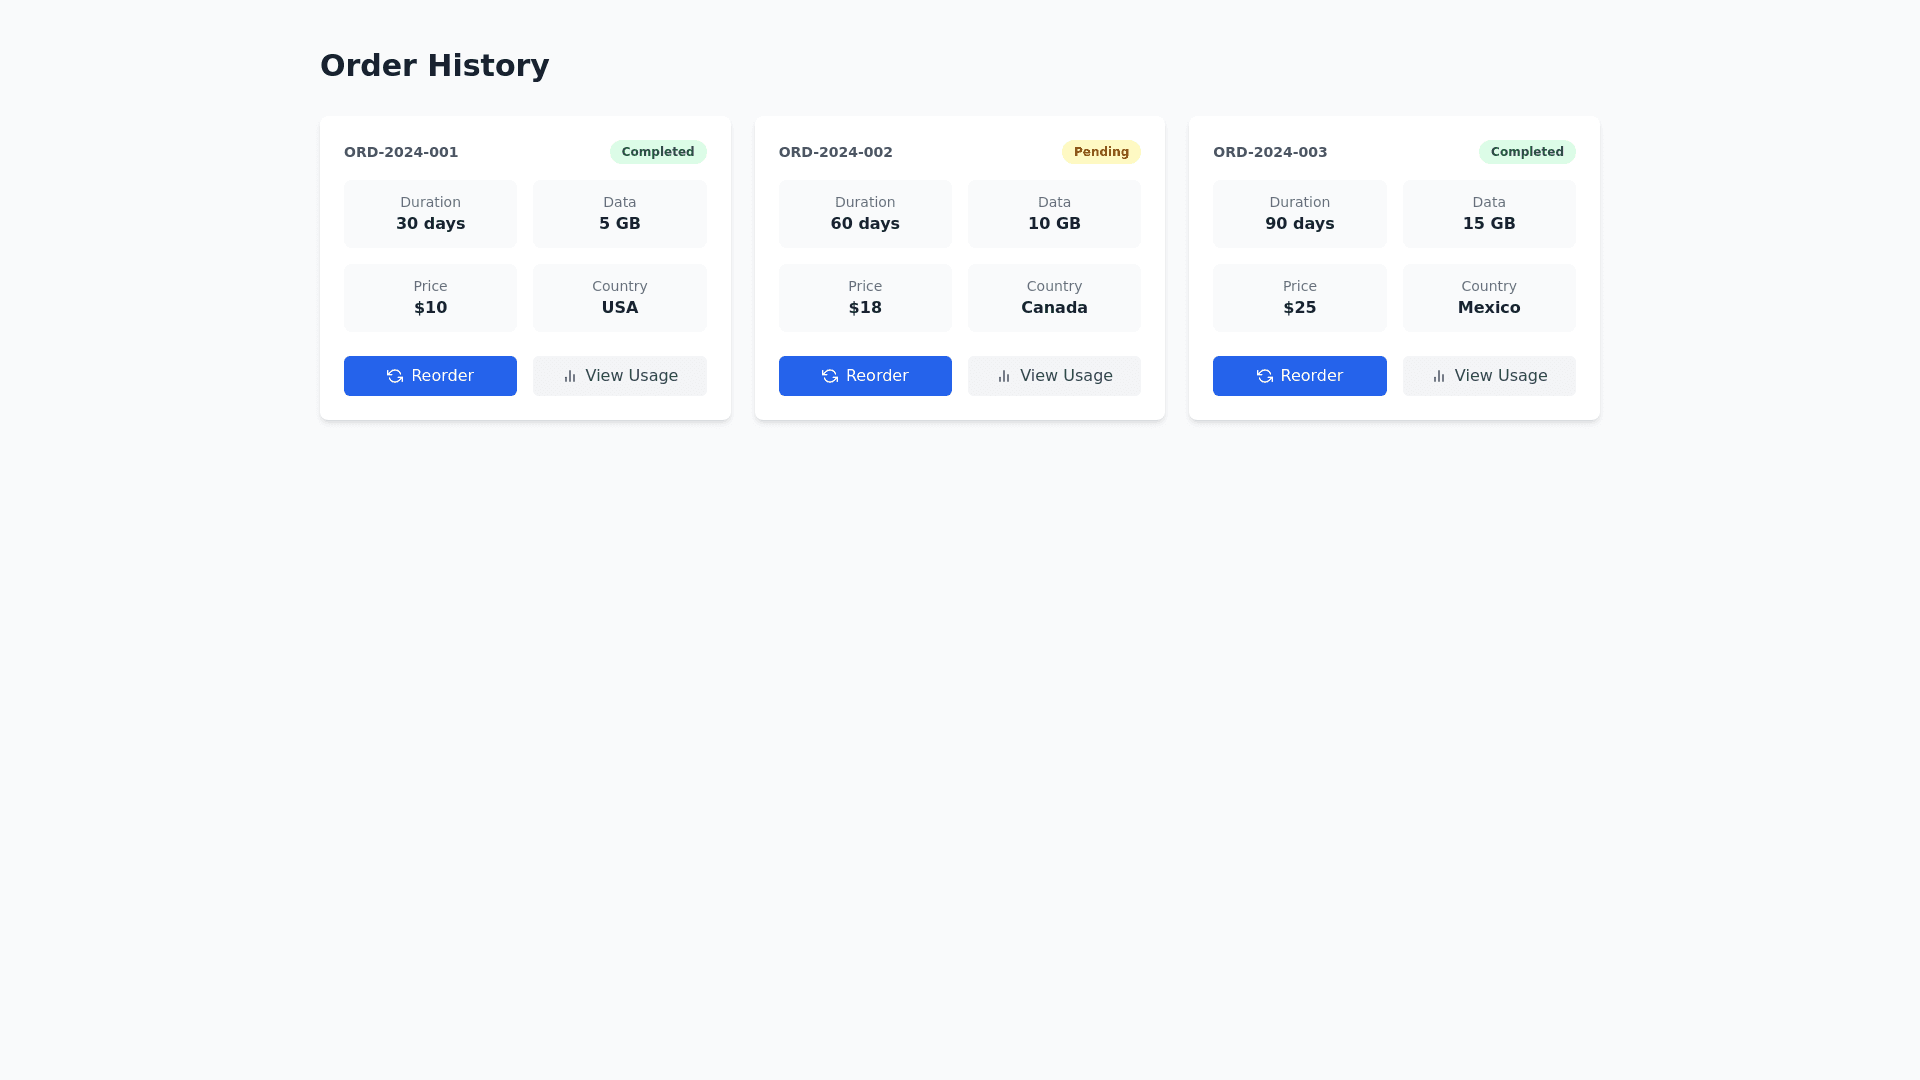Click the bar chart icon on ORD-2024-003 View Usage
Screen dimensions: 1920x1080
pyautogui.click(x=1438, y=376)
